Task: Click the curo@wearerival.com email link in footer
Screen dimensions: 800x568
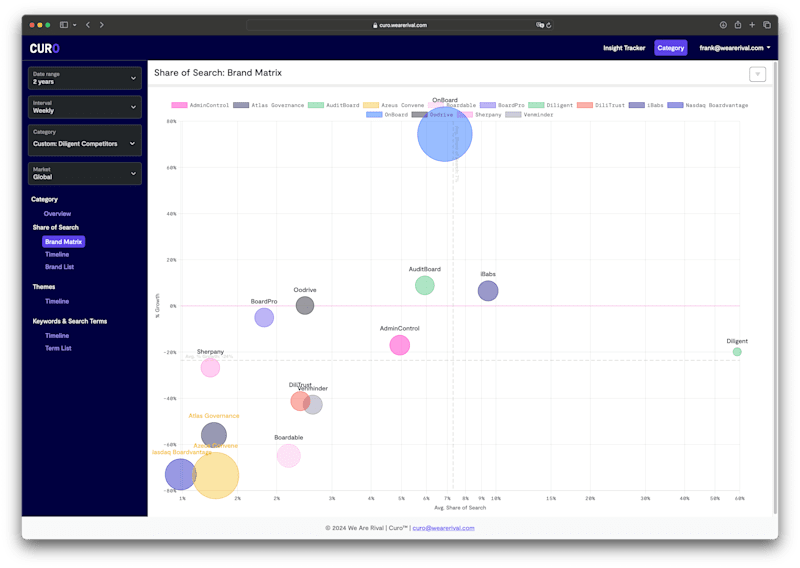Action: pos(443,528)
